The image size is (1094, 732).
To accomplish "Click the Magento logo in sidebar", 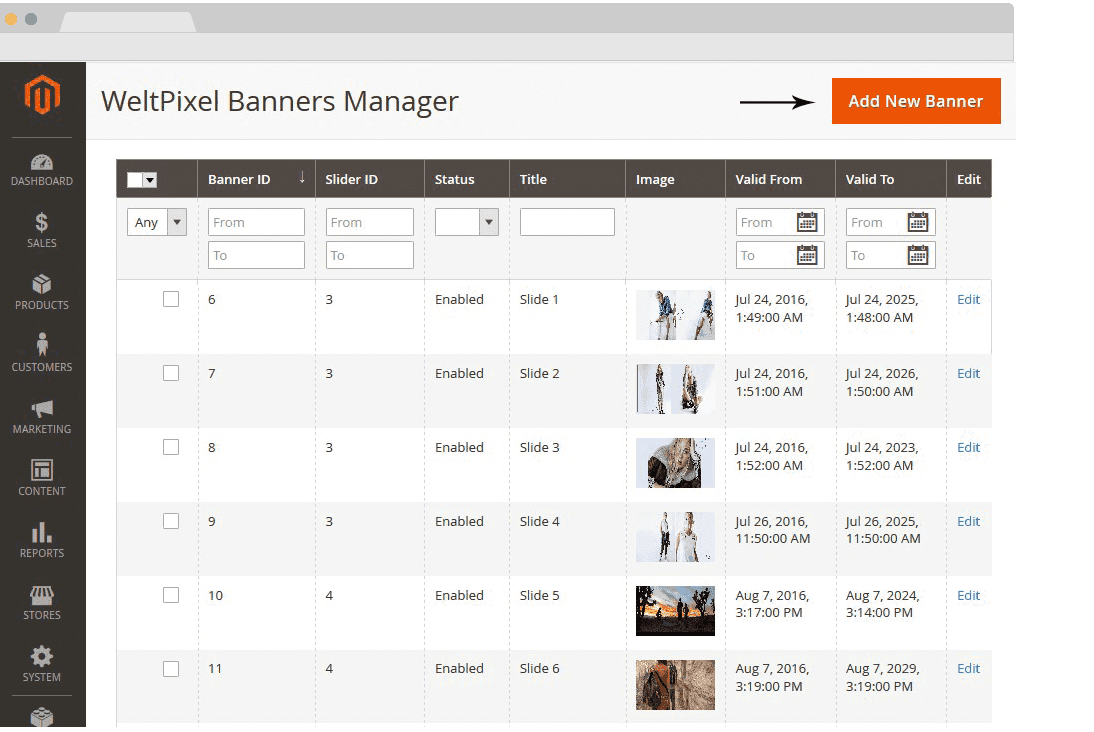I will click(42, 95).
